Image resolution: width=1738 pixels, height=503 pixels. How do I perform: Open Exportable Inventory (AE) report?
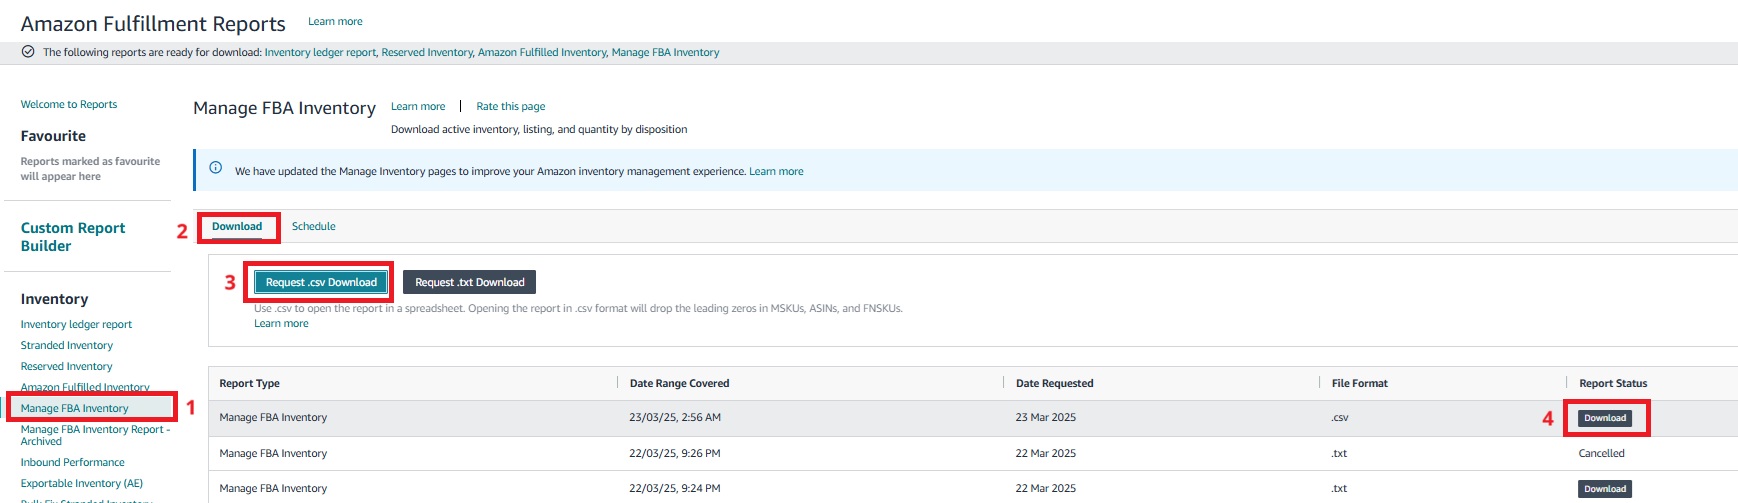pos(82,484)
